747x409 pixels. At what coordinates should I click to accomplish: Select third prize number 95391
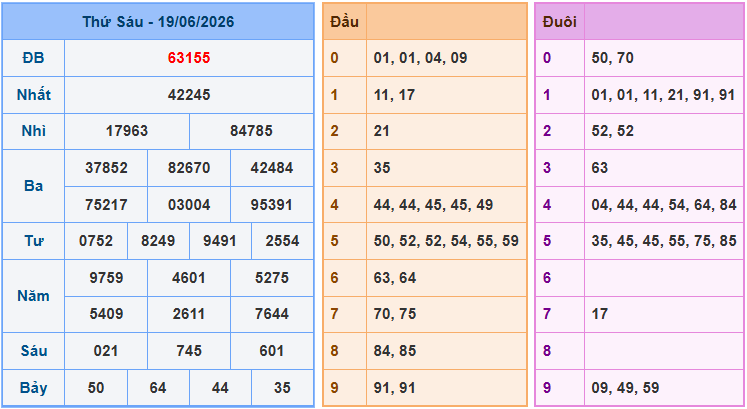(x=272, y=205)
